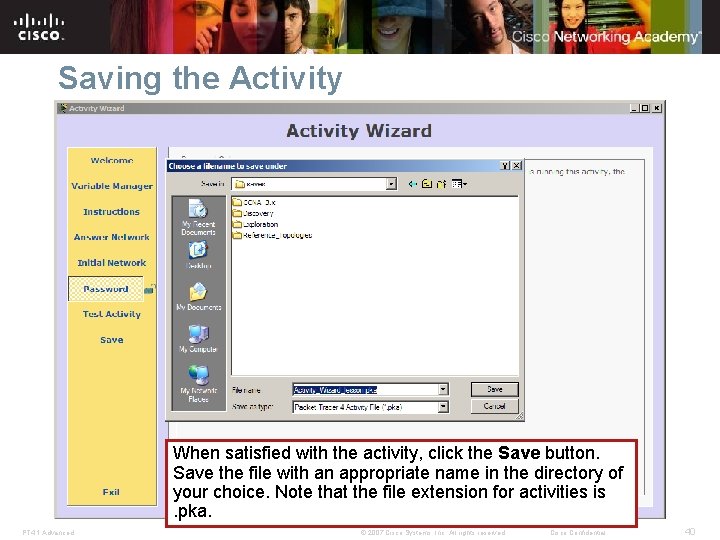
Task: Minimize the Activity Wizard window
Action: click(634, 108)
